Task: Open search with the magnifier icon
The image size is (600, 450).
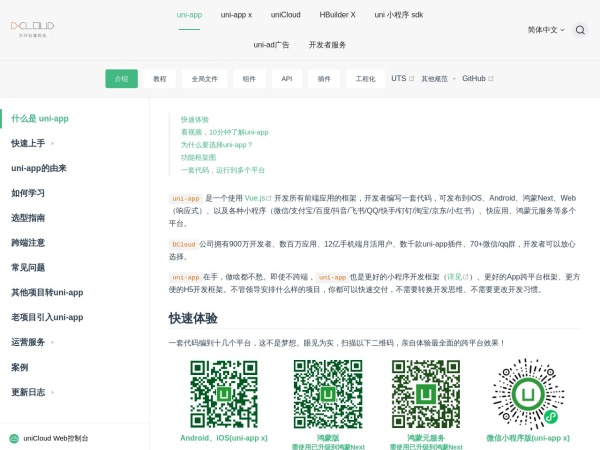Action: pos(580,30)
